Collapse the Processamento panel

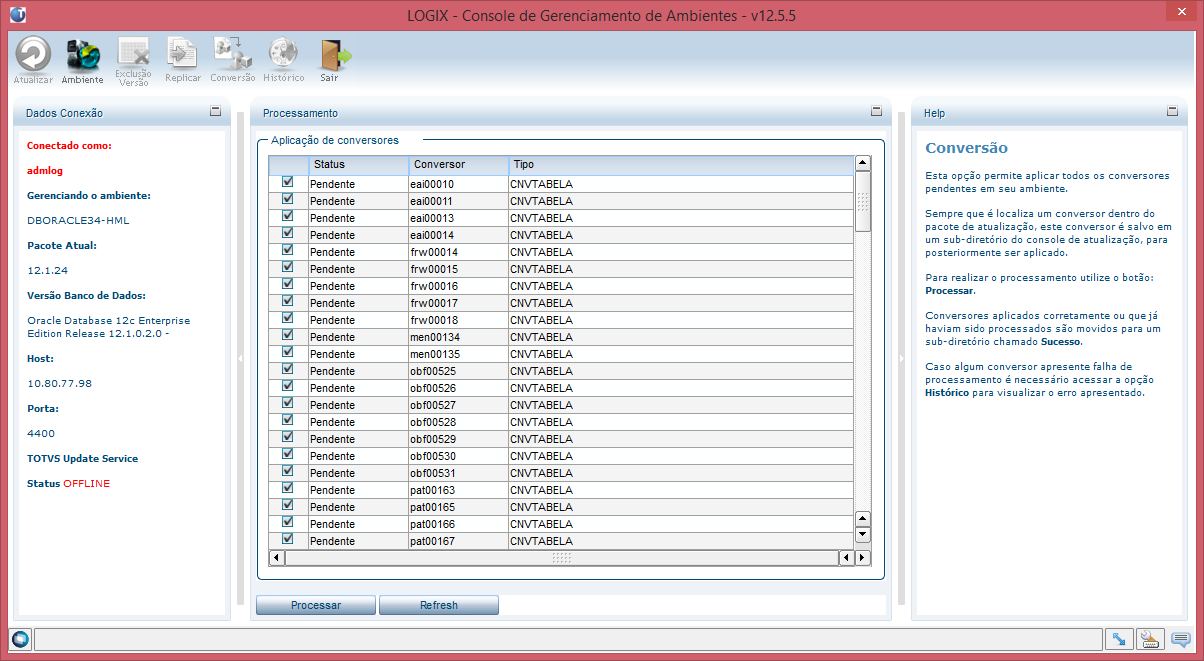point(876,112)
